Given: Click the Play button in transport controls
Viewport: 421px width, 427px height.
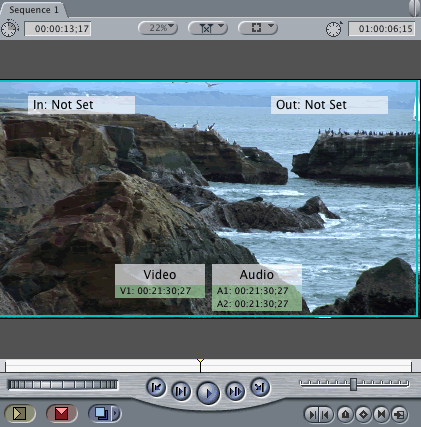Looking at the screenshot, I should coord(208,393).
